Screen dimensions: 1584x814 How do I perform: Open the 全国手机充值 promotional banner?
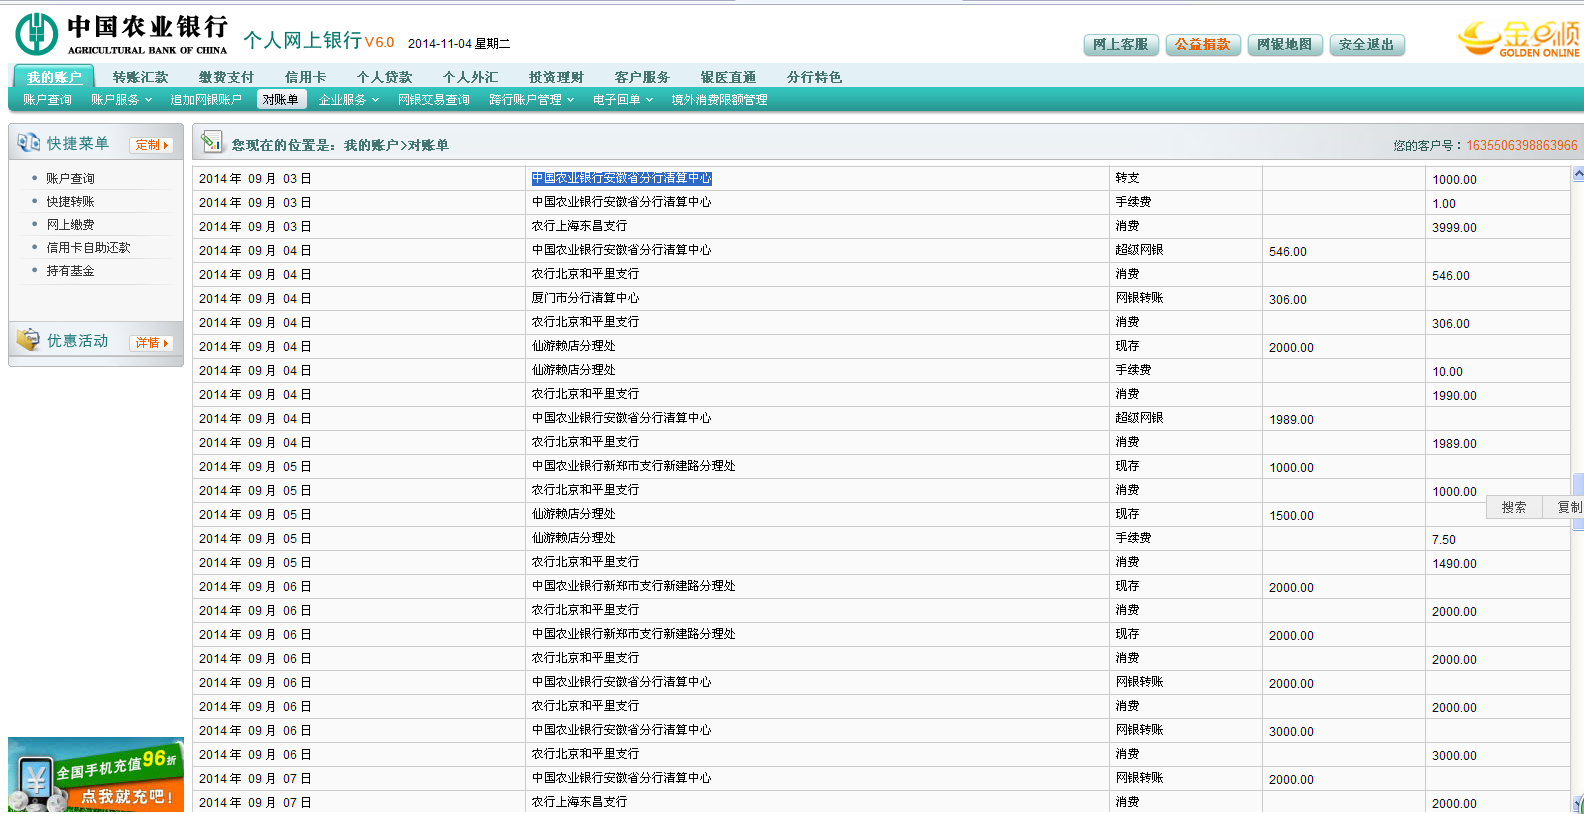(x=96, y=777)
